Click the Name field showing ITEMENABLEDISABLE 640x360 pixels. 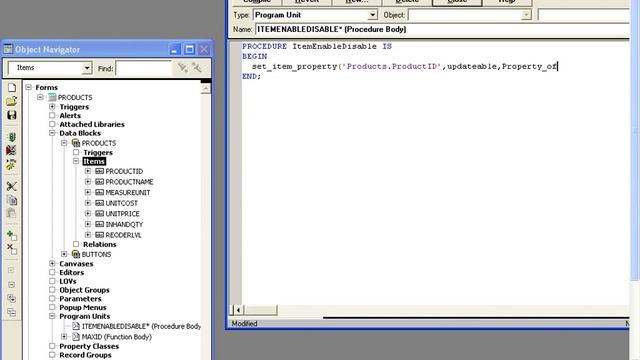(x=442, y=29)
